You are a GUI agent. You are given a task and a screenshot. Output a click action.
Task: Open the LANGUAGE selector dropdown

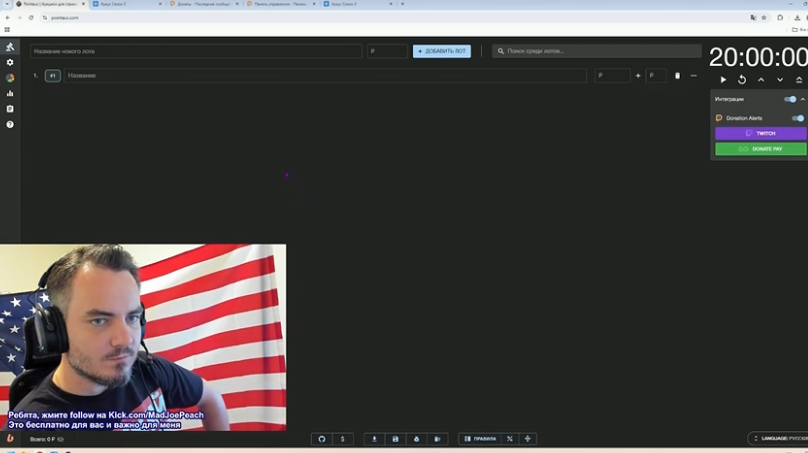click(779, 439)
